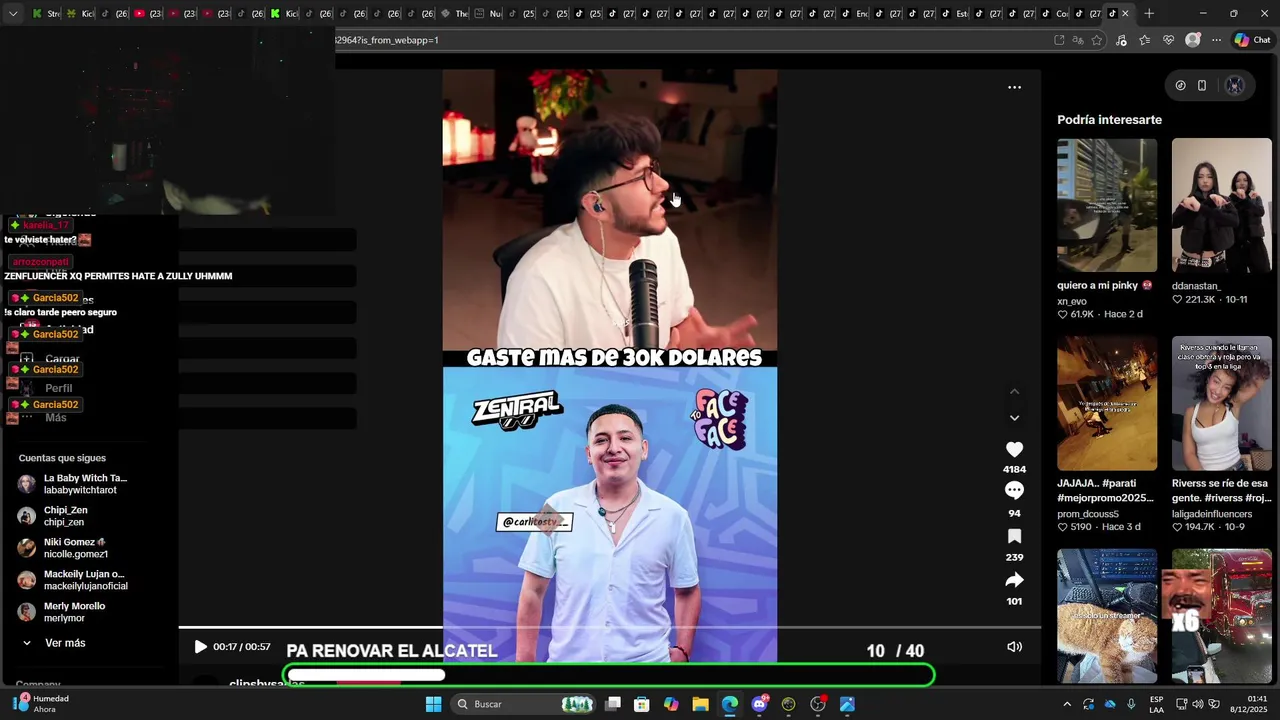Click the translate page icon in address bar

1078,40
